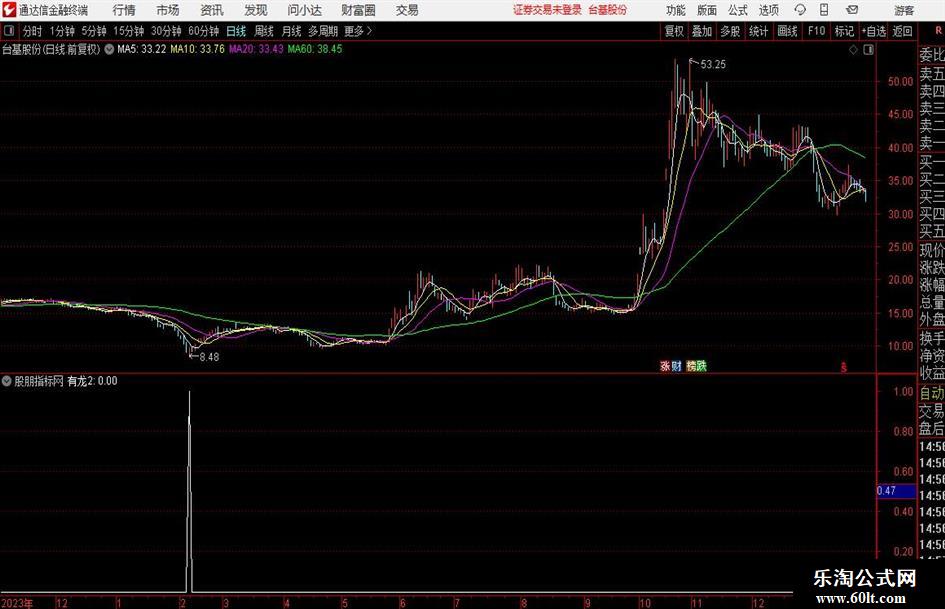Open the 行情 menu
945x609 pixels.
click(x=124, y=10)
